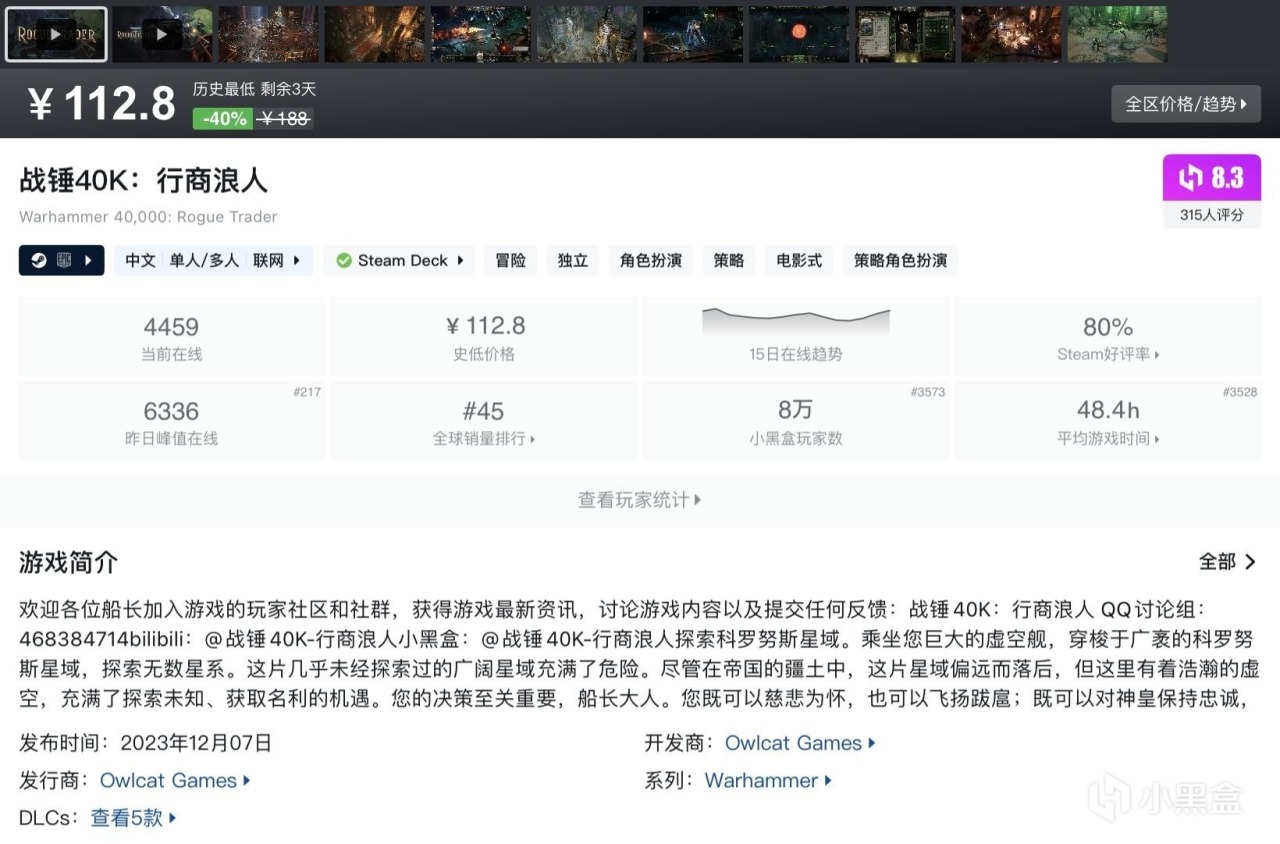Click the purple 8.3 score badge
Viewport: 1280px width, 844px height.
click(1211, 178)
